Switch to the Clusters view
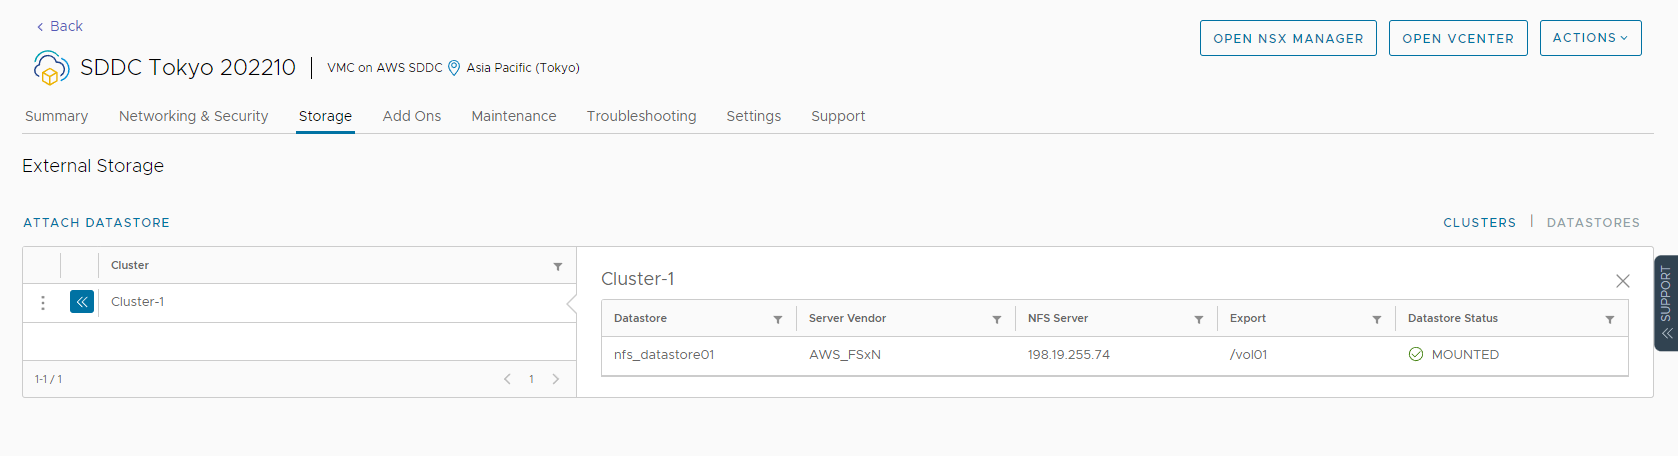 (1479, 223)
